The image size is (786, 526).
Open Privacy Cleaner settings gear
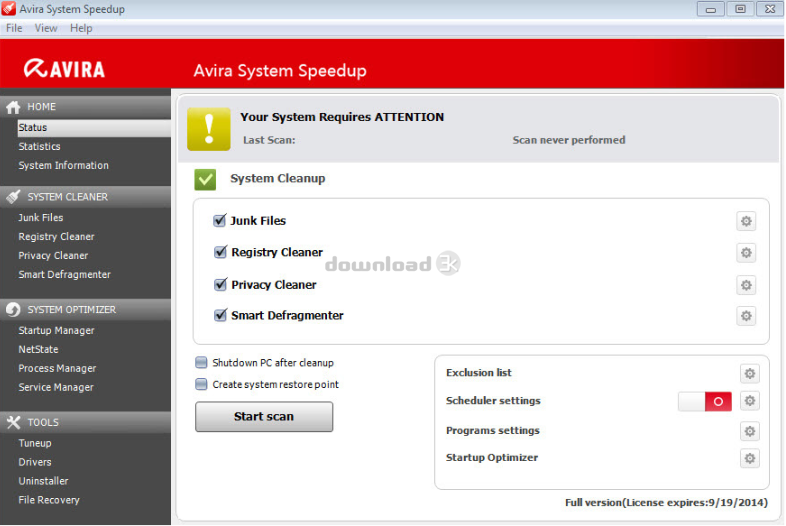click(x=746, y=285)
